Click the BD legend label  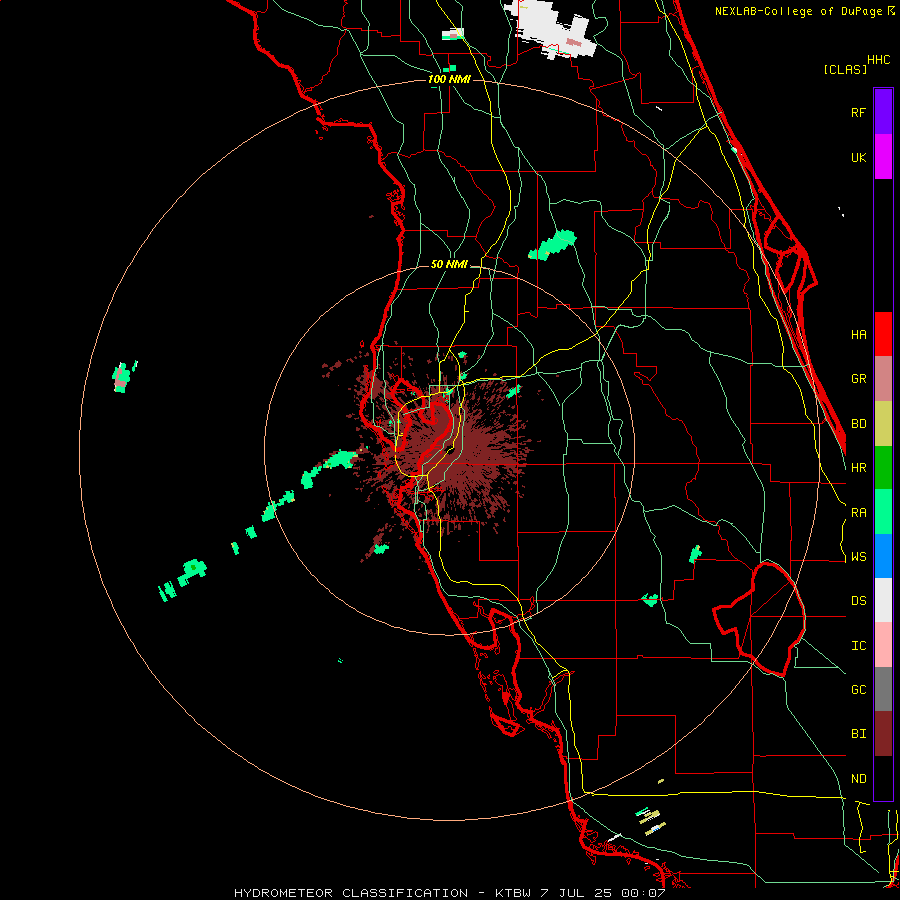(858, 424)
